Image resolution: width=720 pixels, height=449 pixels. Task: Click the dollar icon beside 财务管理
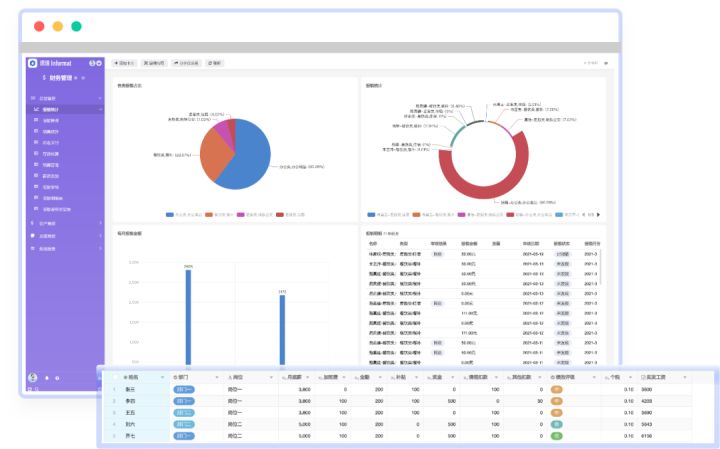[x=44, y=77]
